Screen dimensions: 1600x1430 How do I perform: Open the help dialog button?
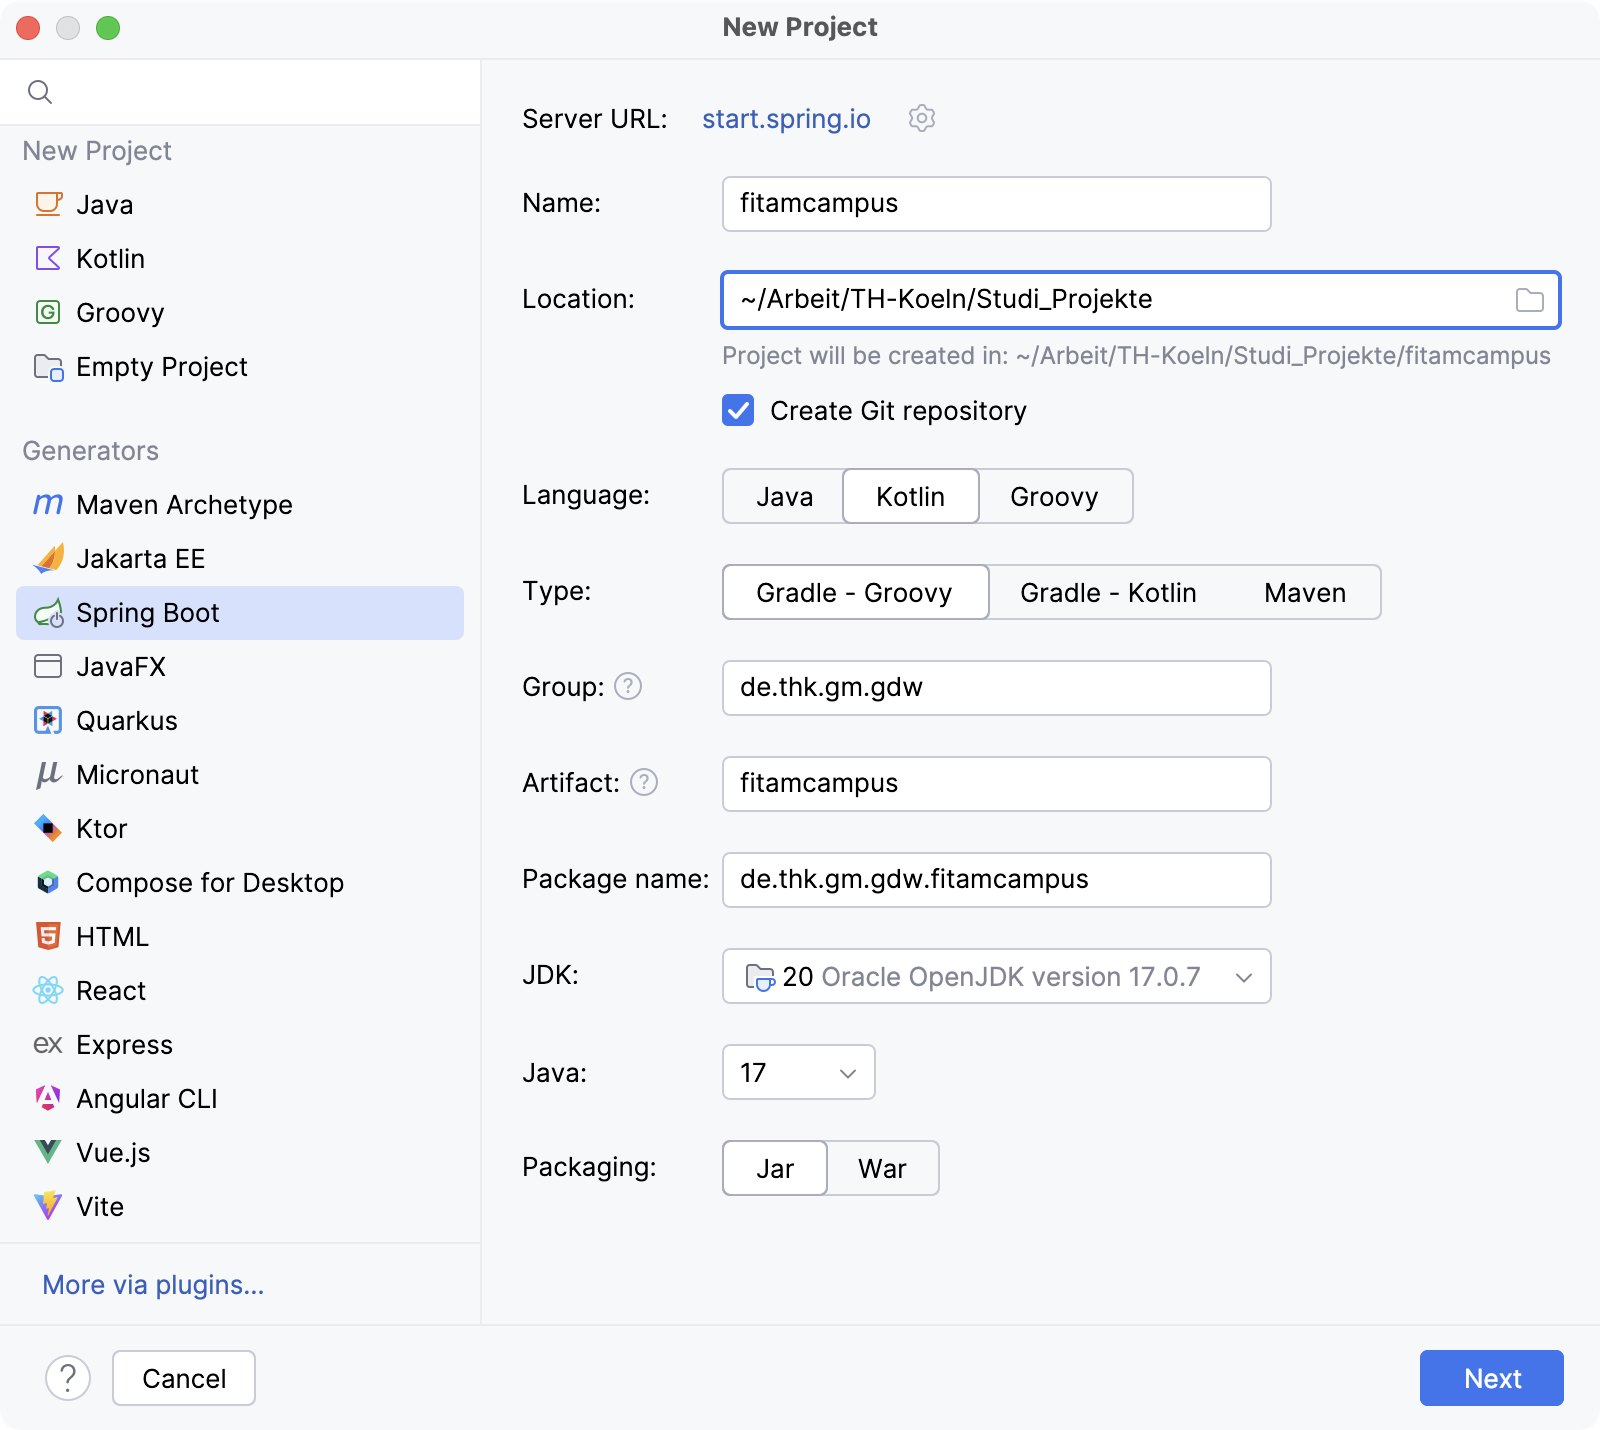click(68, 1378)
